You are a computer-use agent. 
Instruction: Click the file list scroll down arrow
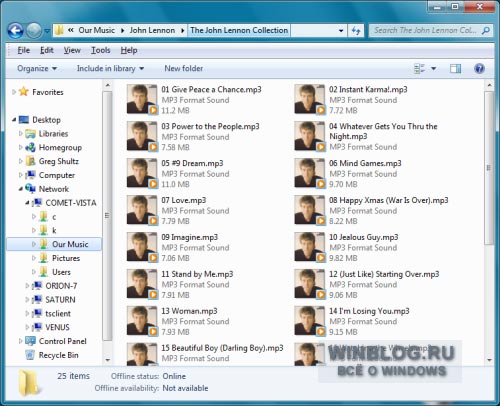489,360
